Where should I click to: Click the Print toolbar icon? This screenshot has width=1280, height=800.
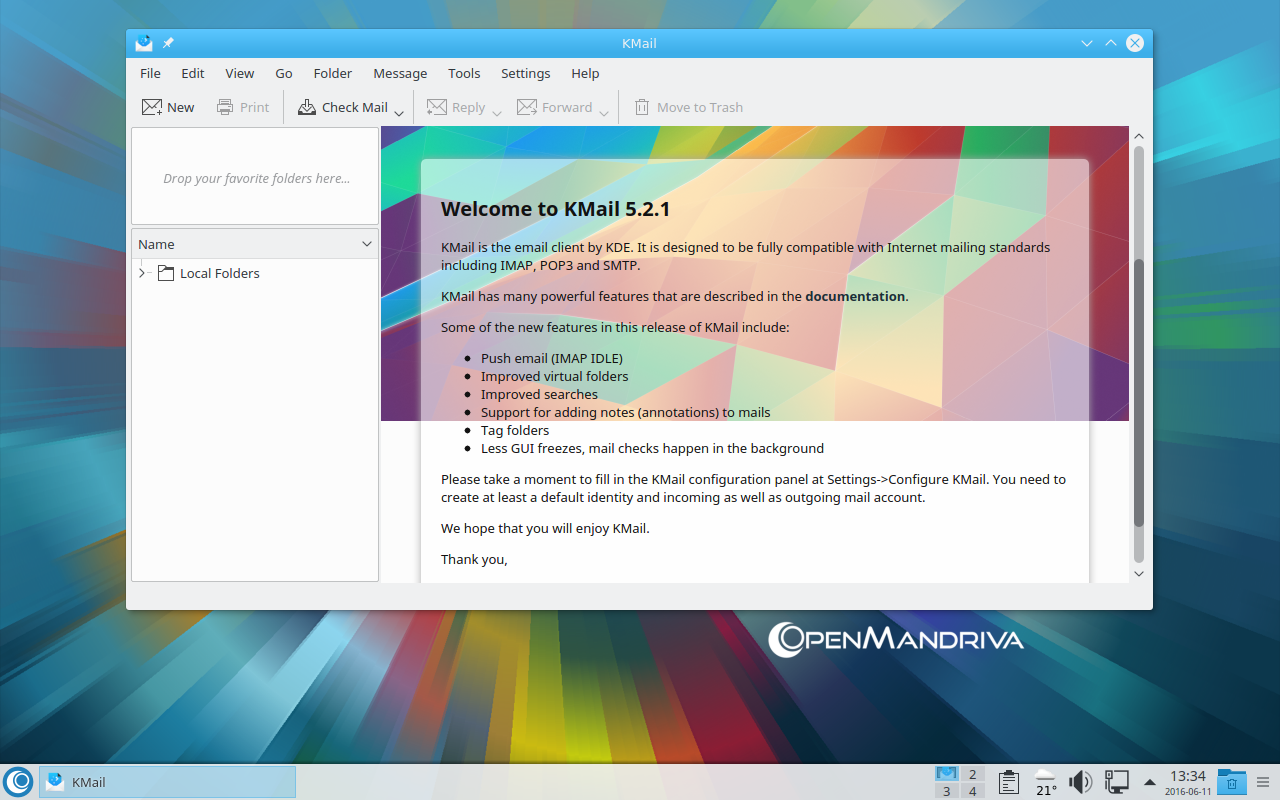tap(225, 107)
